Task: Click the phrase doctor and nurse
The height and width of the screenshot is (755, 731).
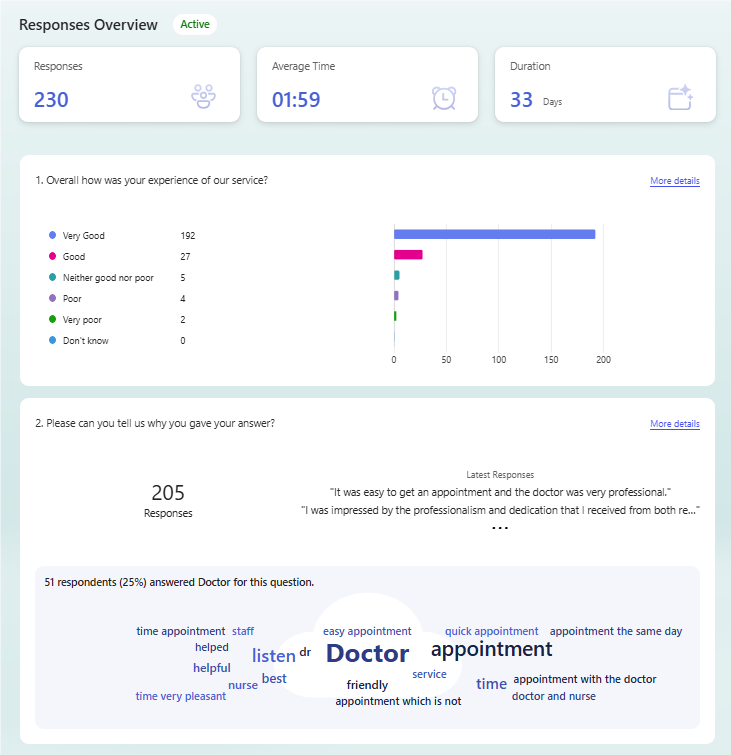Action: 554,696
